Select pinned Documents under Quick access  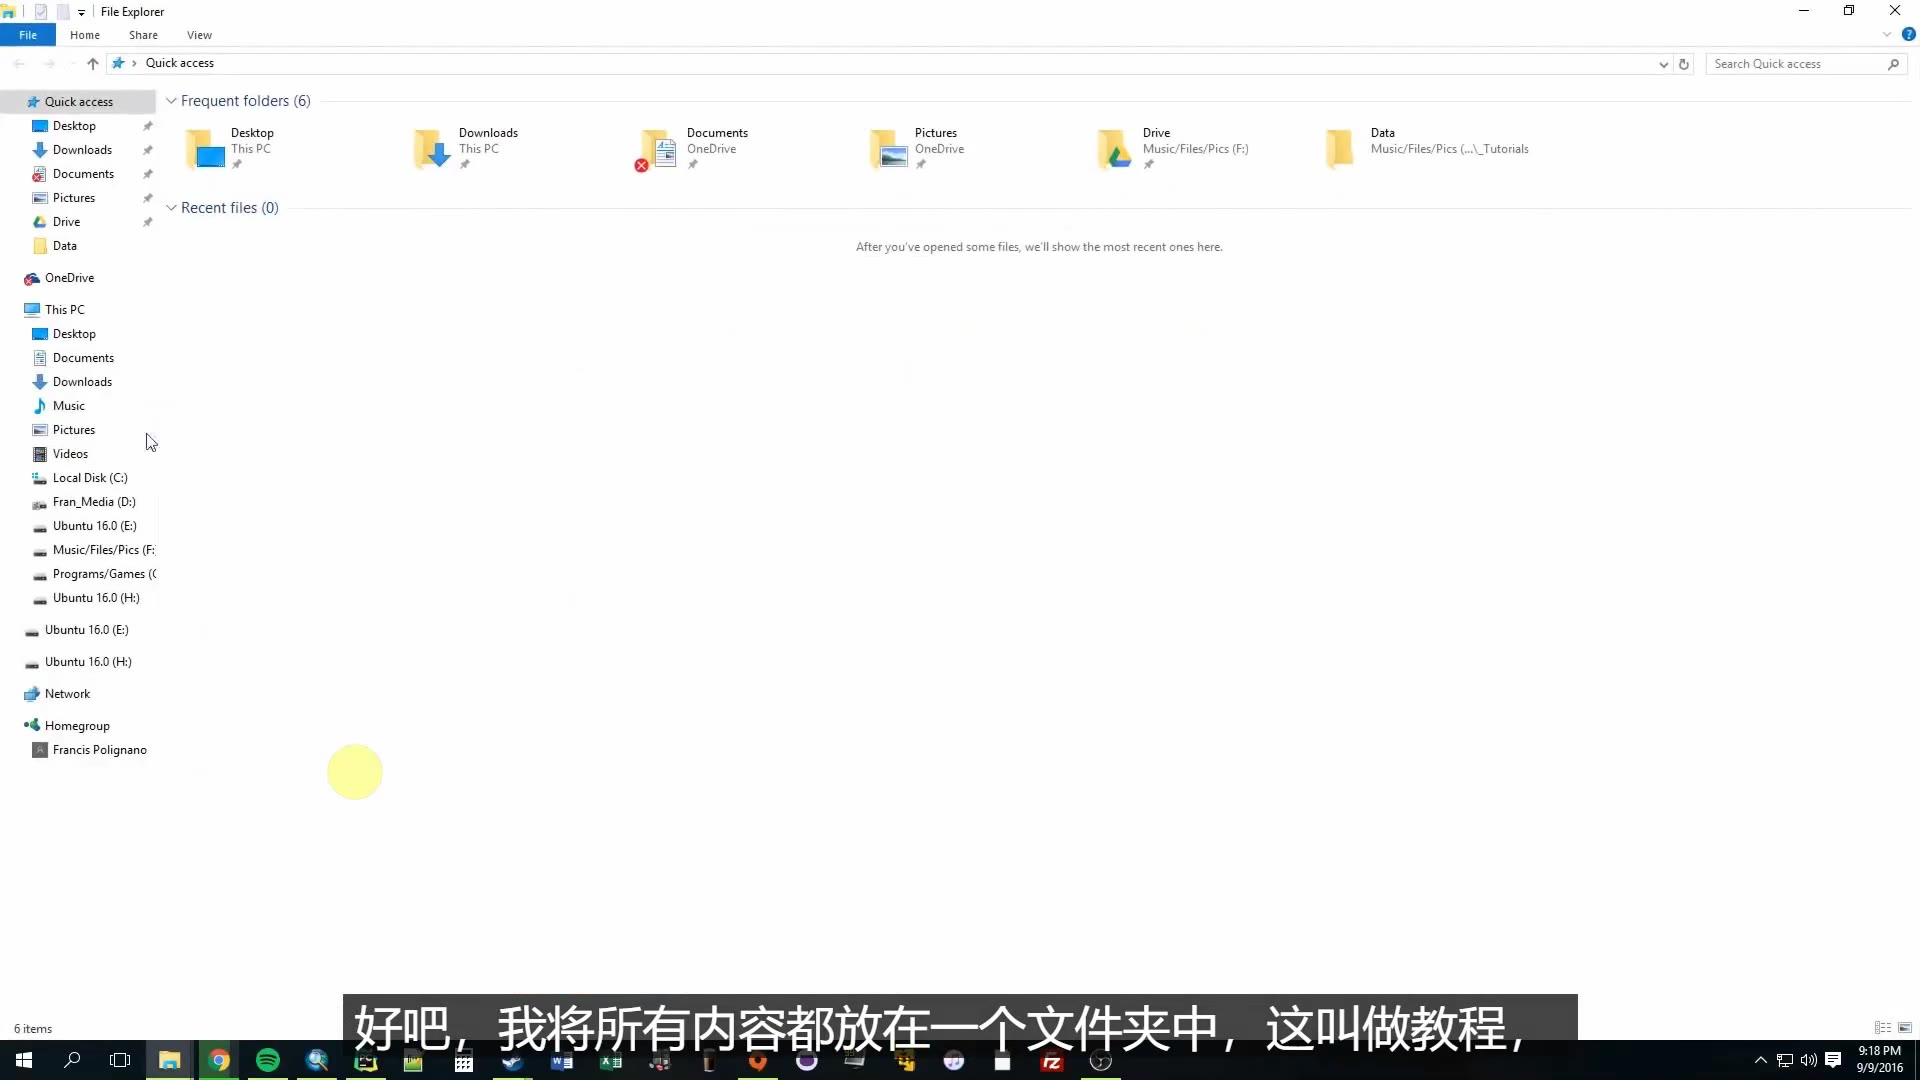point(83,174)
